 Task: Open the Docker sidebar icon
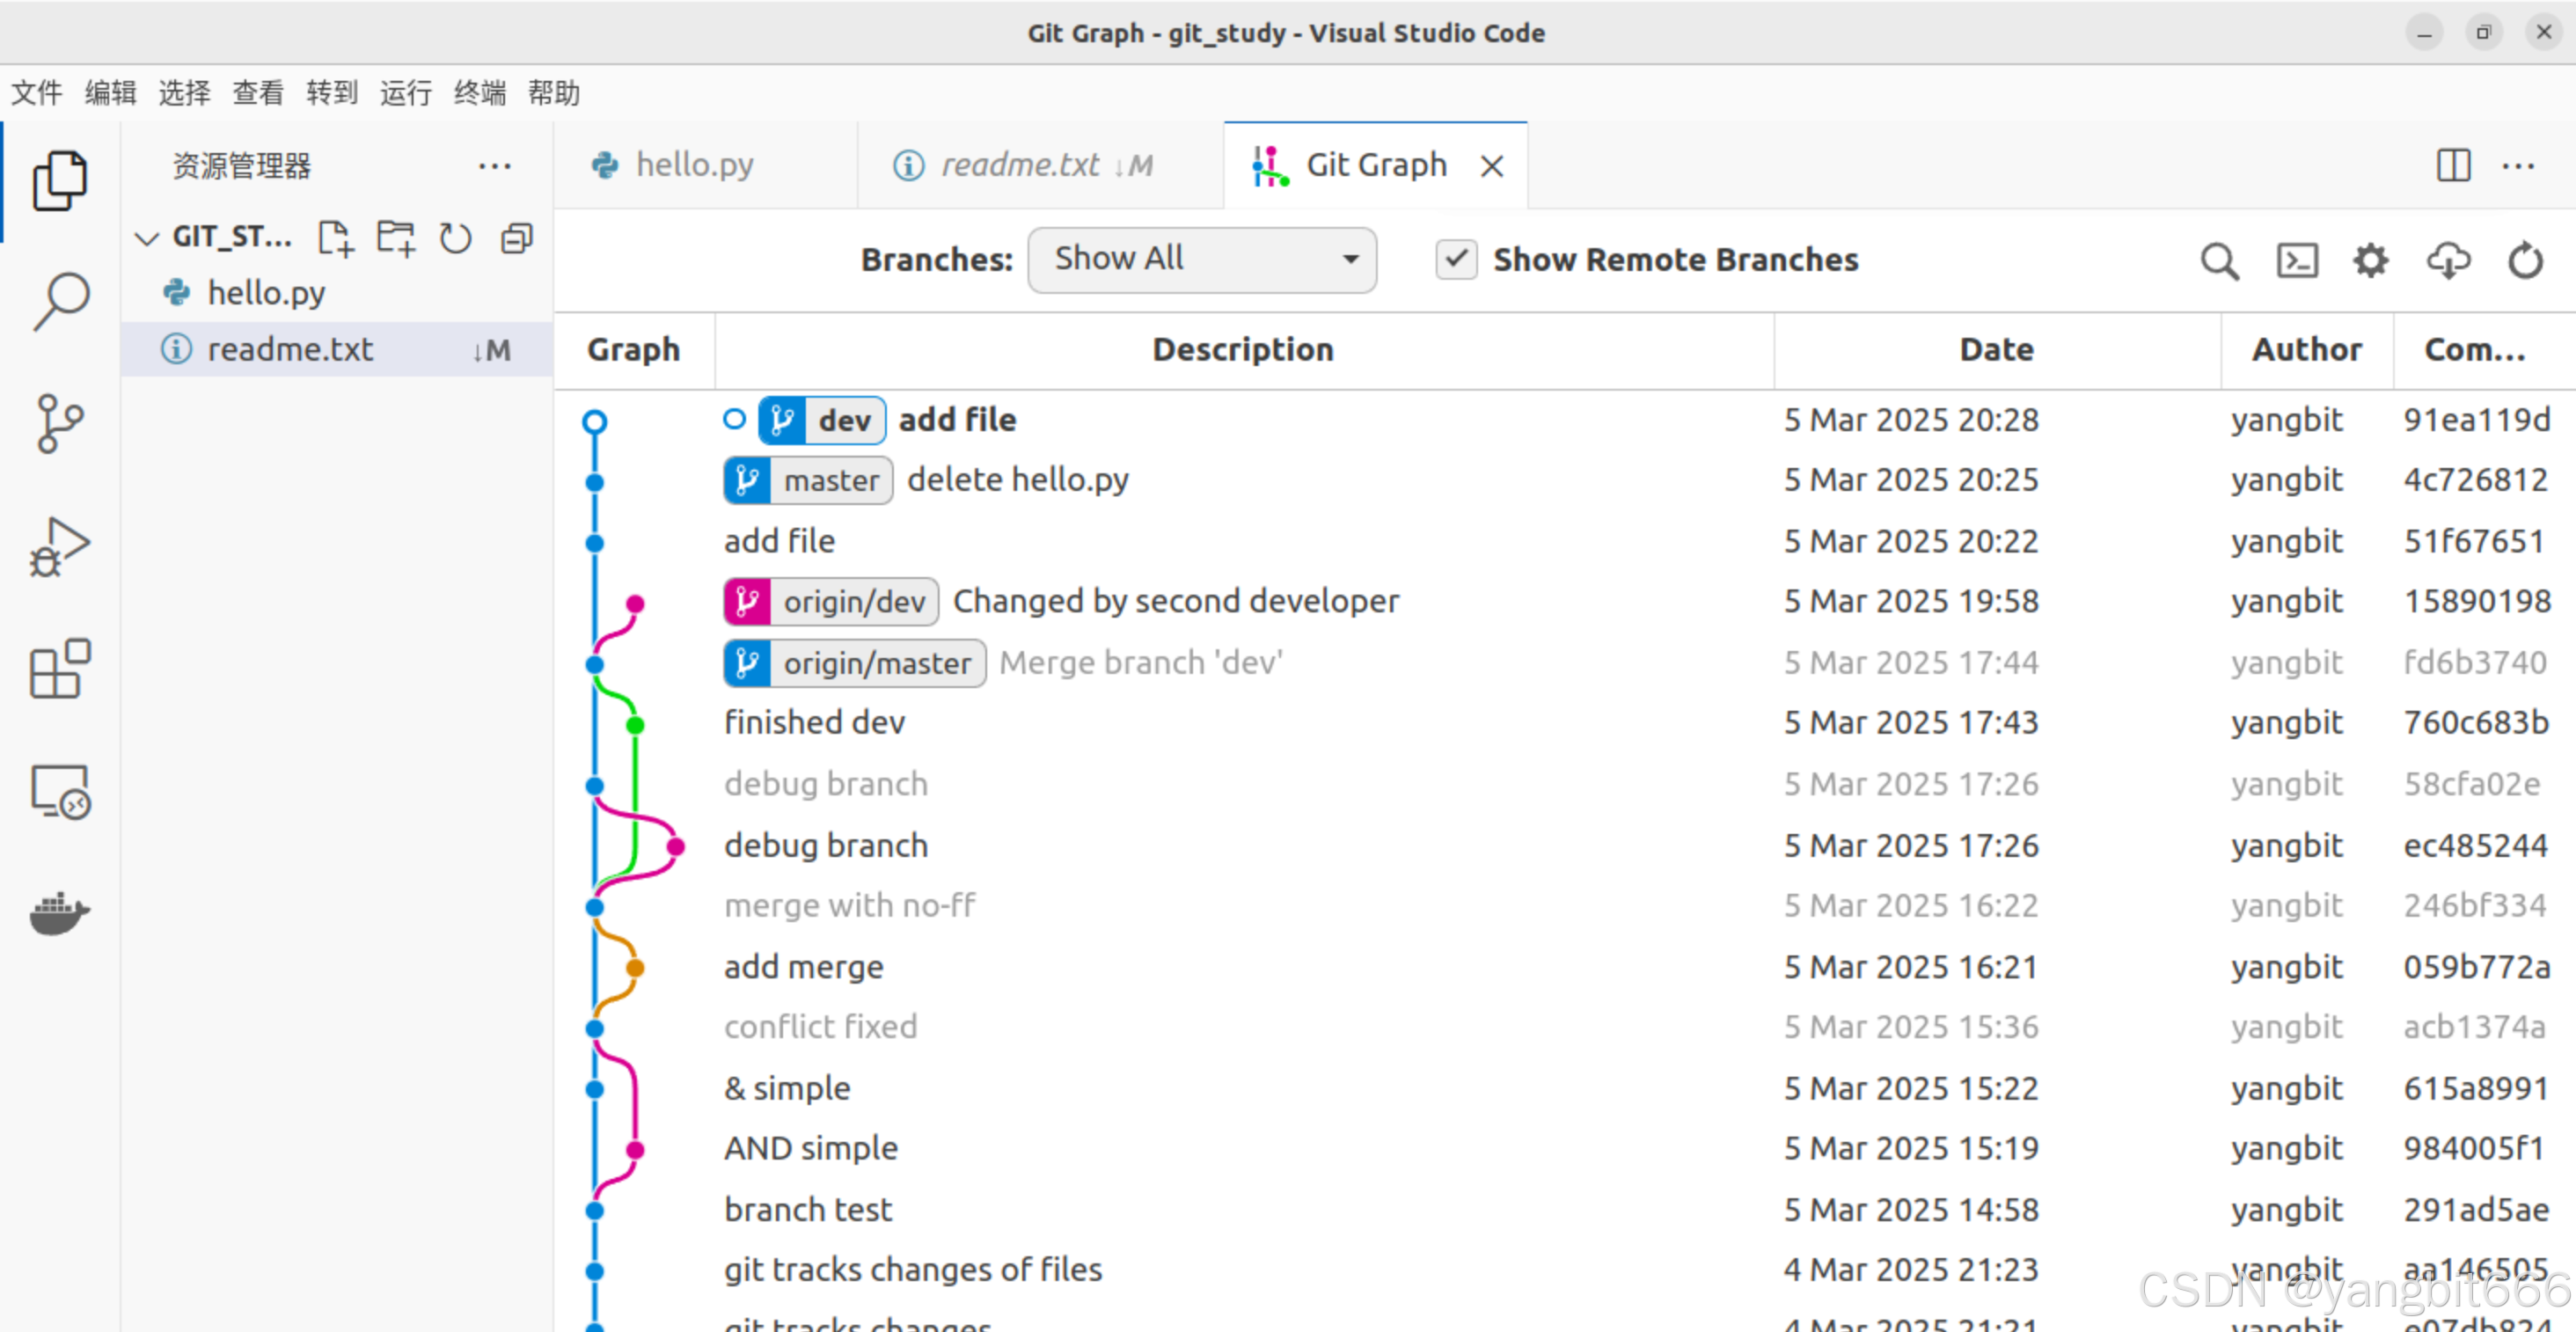point(60,912)
